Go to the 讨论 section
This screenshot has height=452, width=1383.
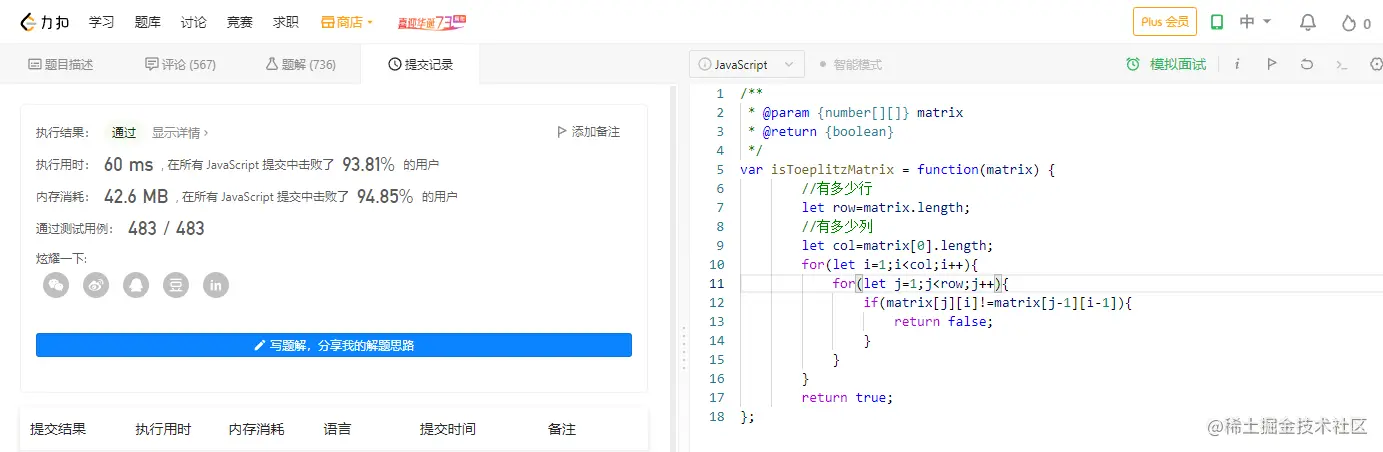point(194,22)
